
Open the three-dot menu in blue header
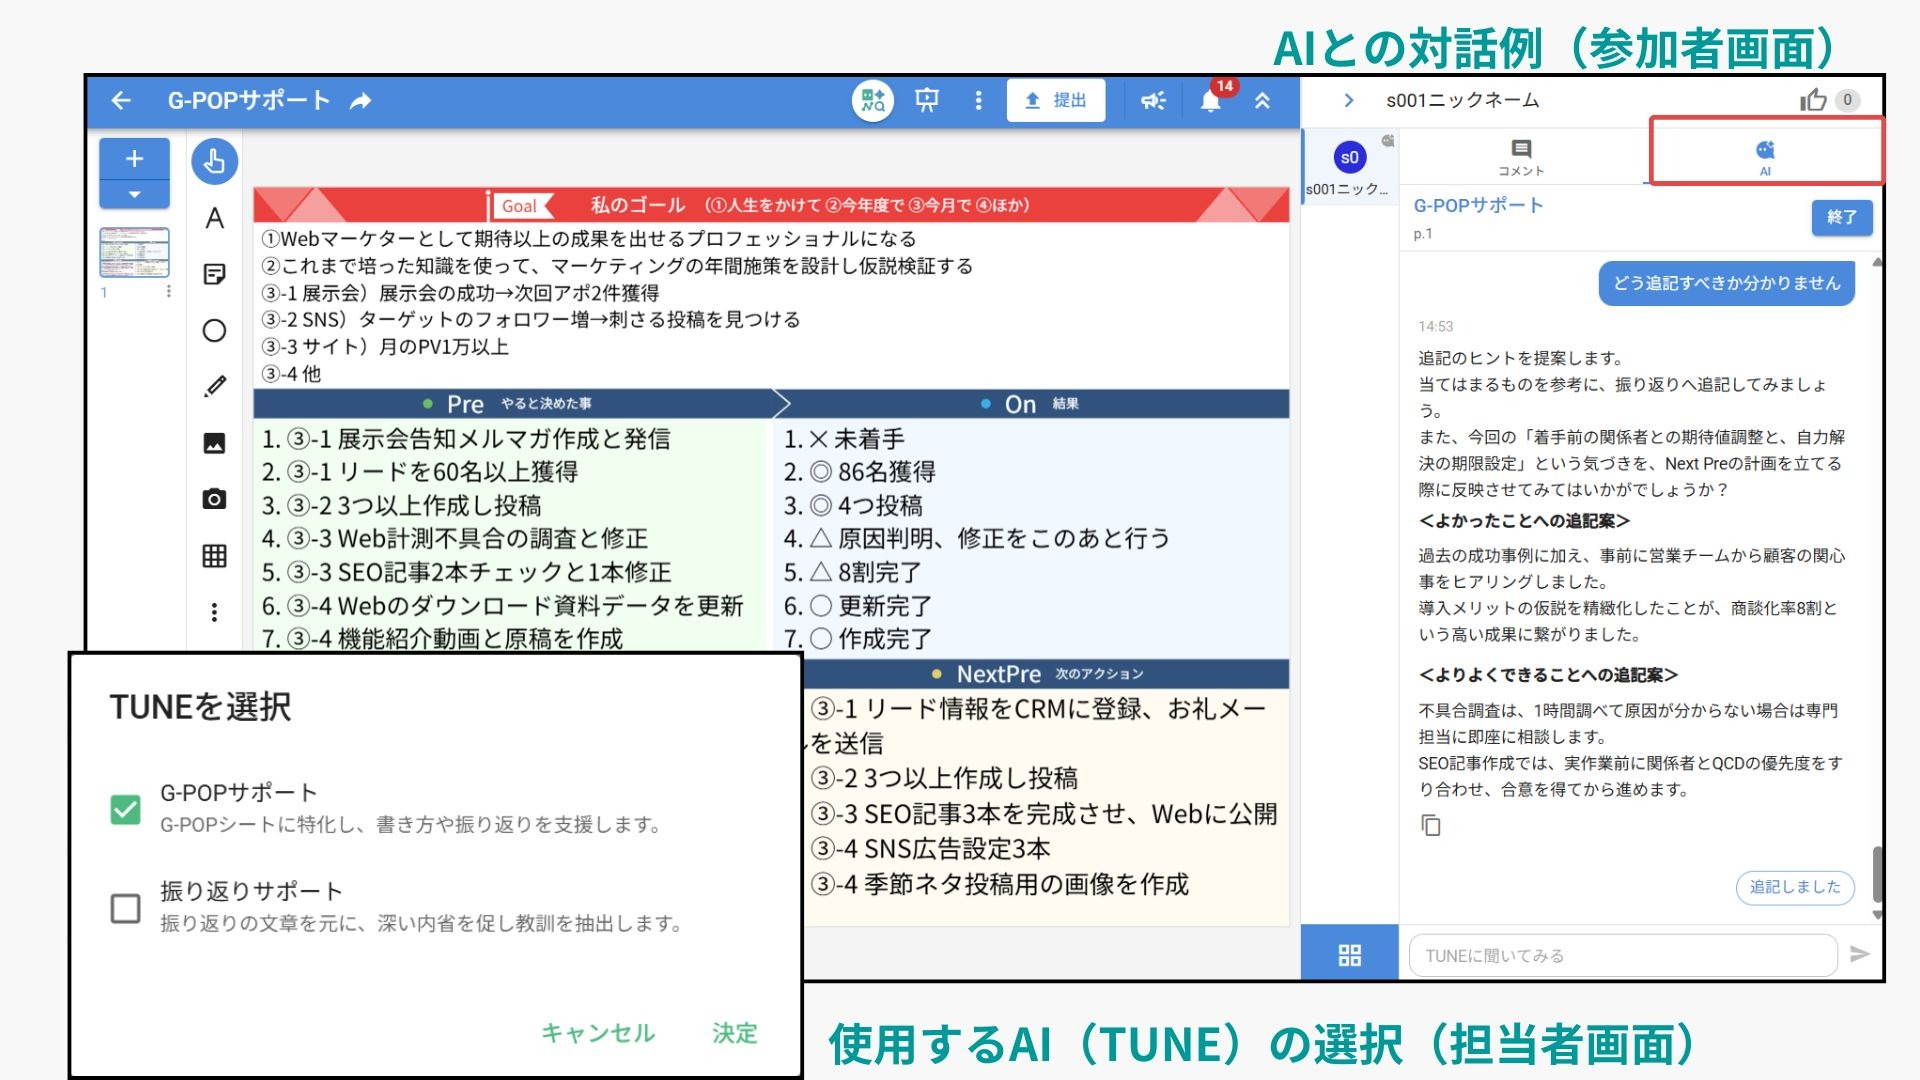(x=978, y=100)
